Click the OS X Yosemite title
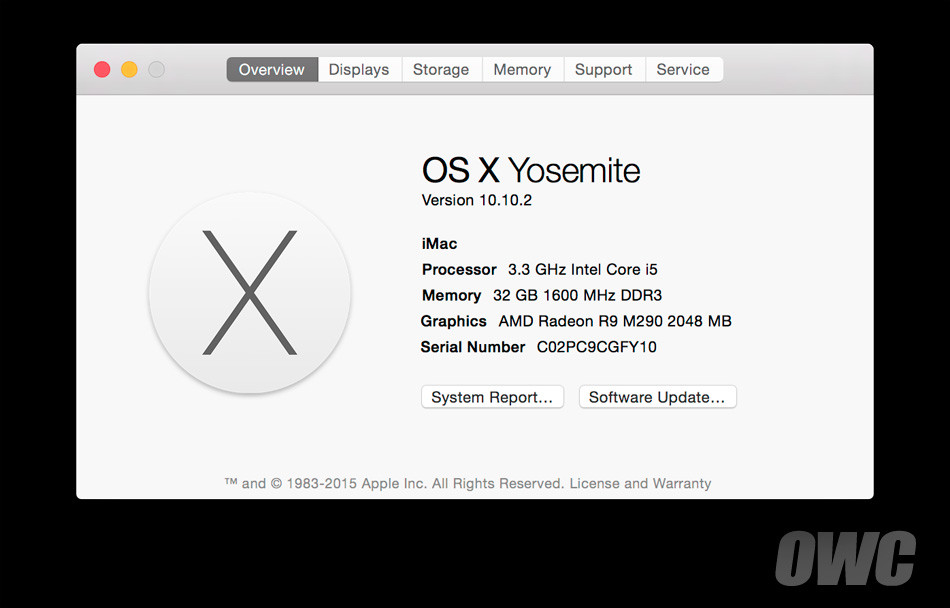The width and height of the screenshot is (950, 608). pos(531,170)
